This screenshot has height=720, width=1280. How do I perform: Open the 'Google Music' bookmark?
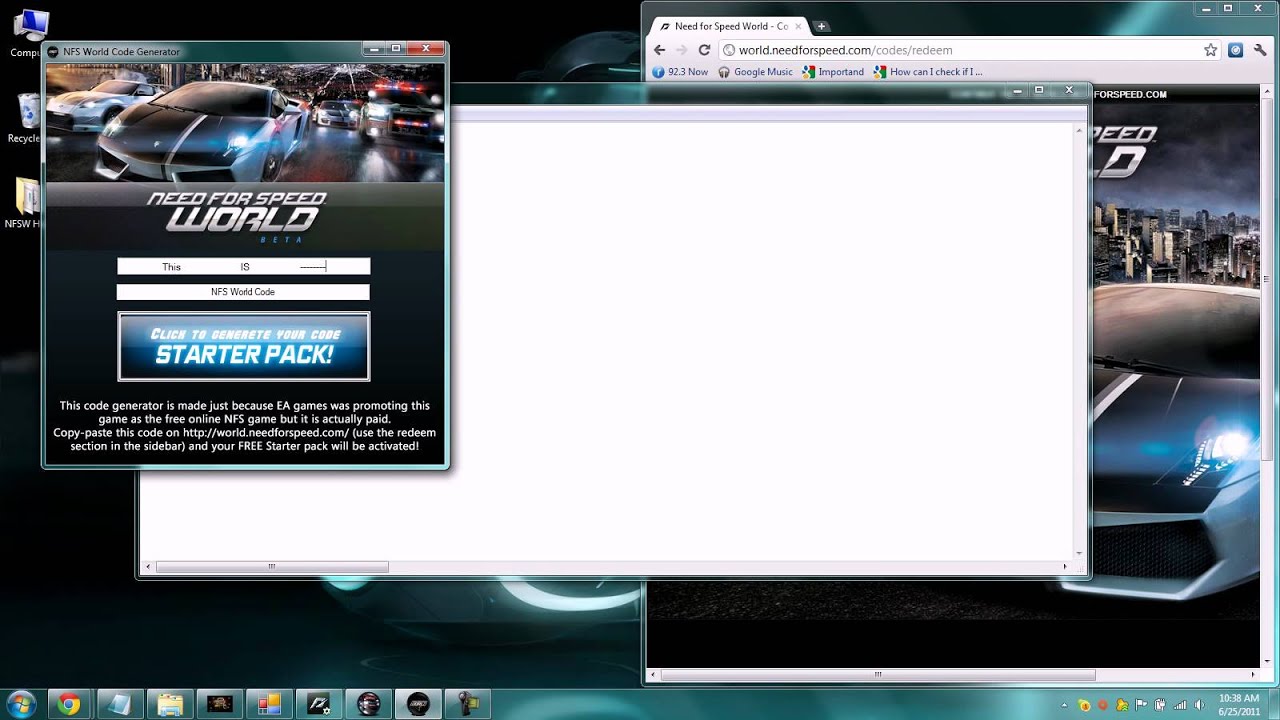click(x=755, y=72)
